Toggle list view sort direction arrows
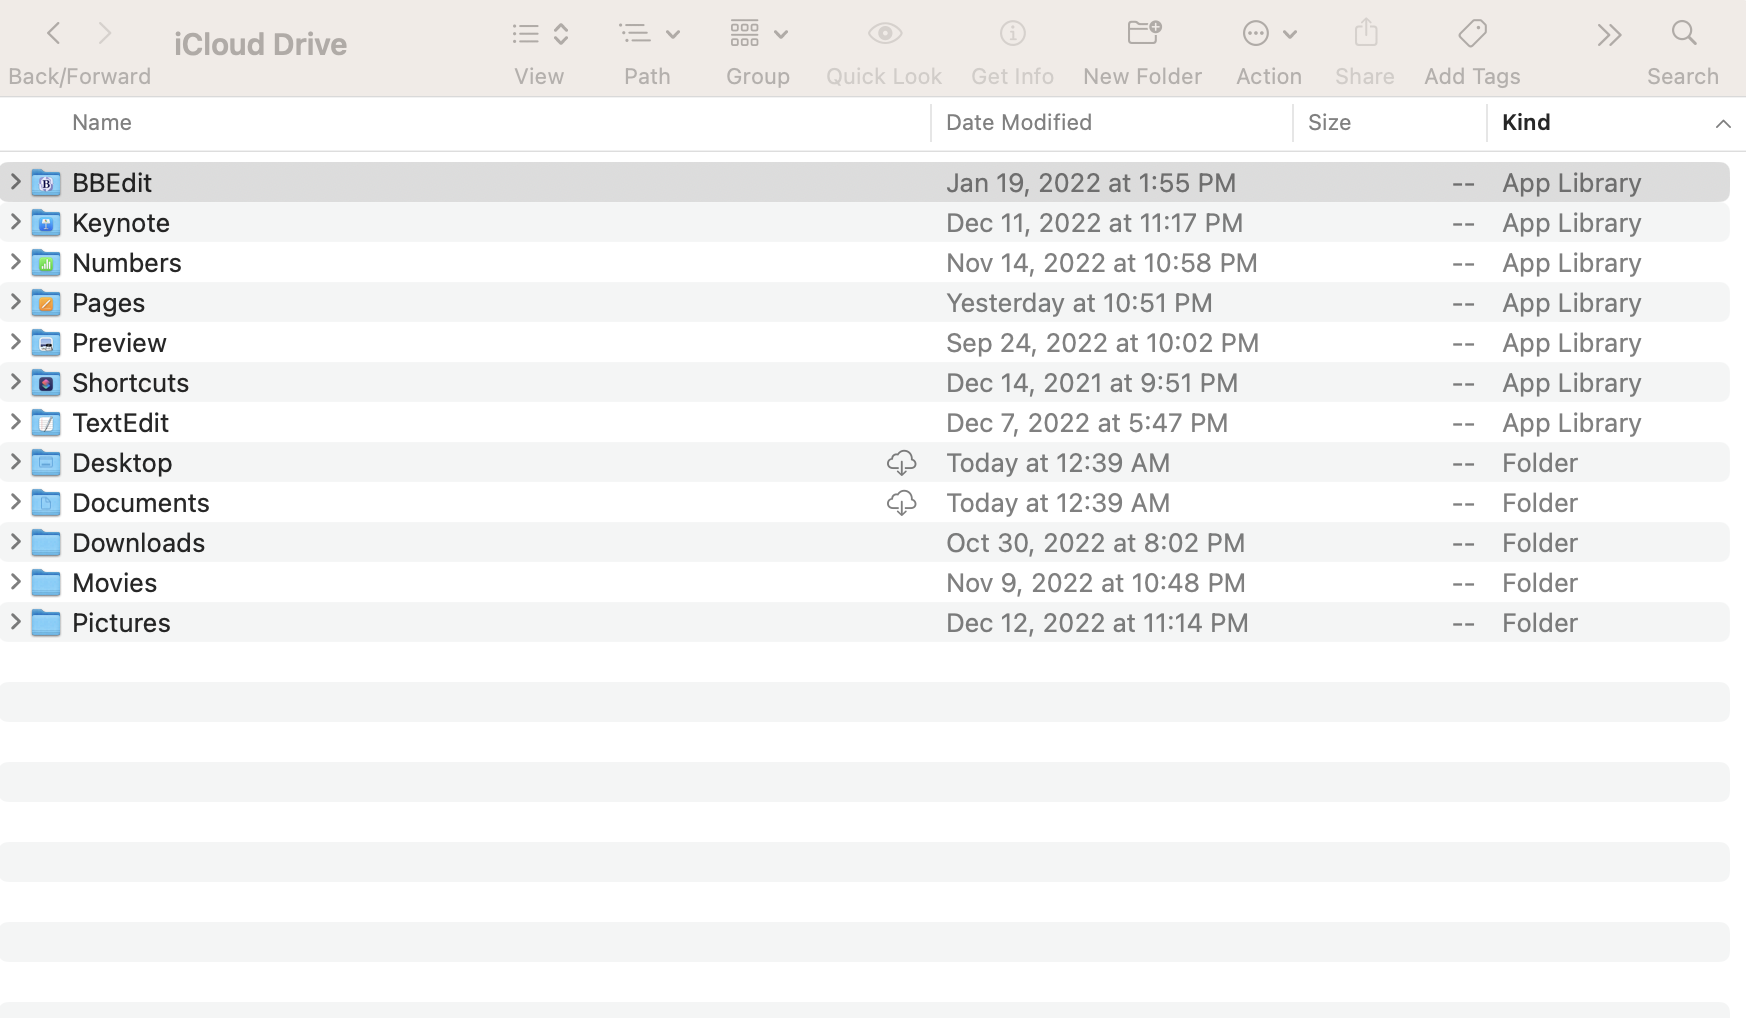1746x1018 pixels. [559, 33]
